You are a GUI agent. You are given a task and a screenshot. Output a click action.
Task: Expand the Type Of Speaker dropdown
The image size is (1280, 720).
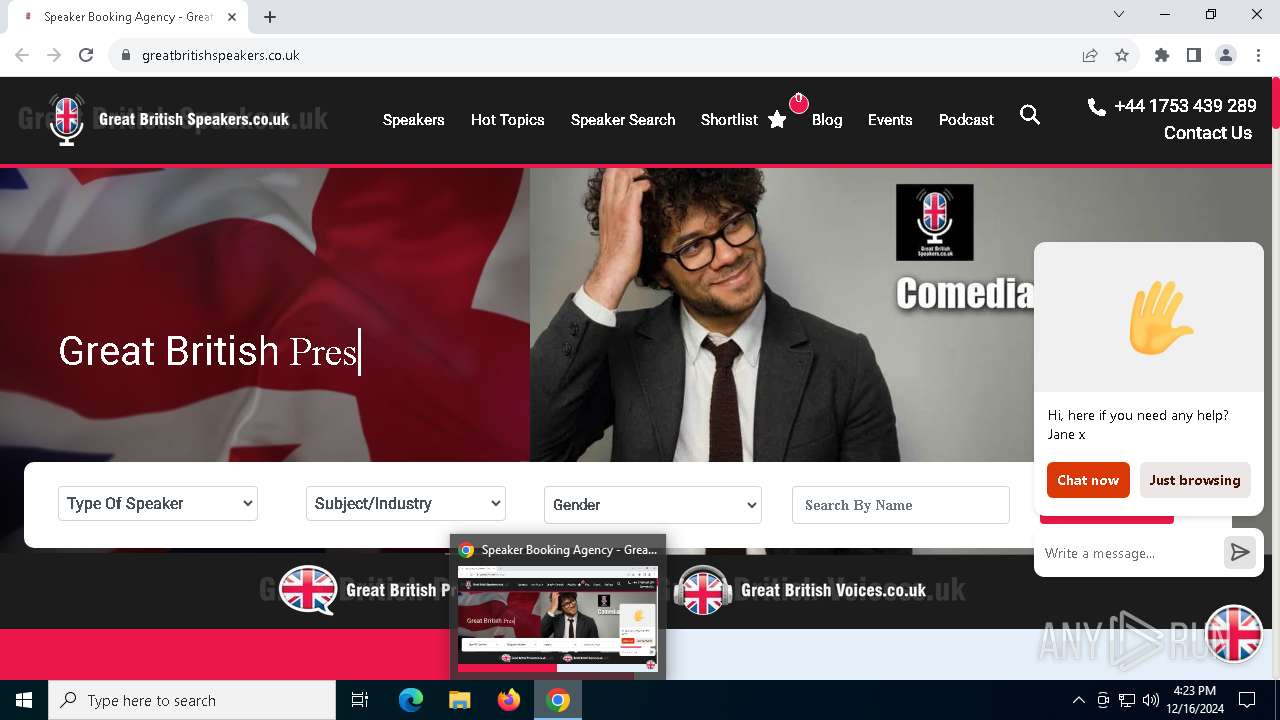coord(158,504)
